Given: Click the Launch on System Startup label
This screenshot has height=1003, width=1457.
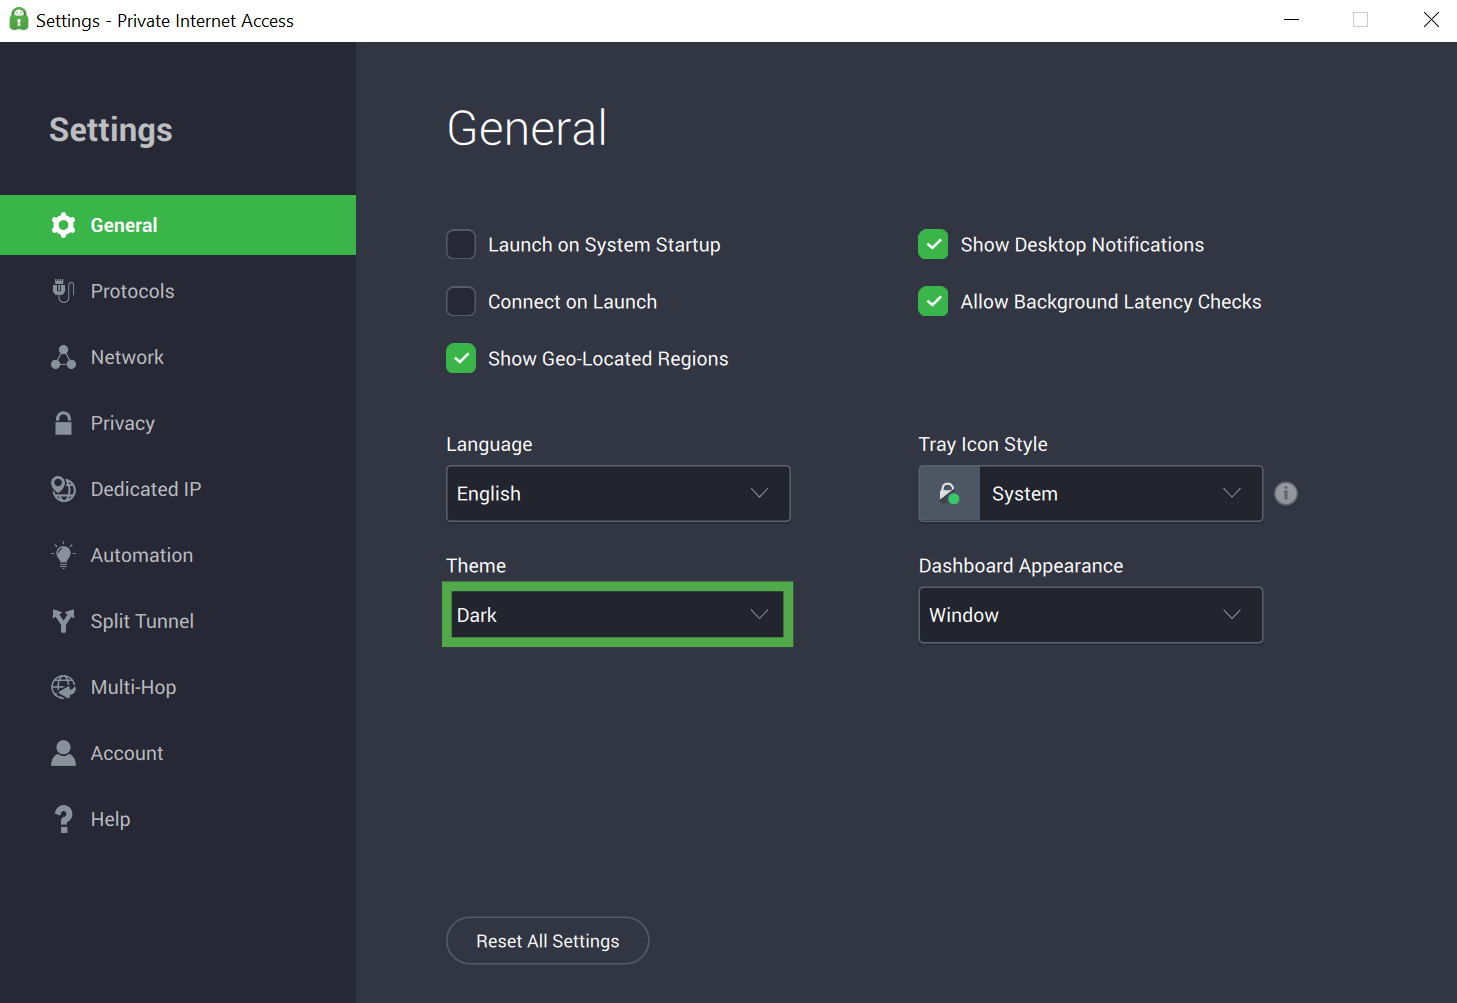Looking at the screenshot, I should 604,245.
